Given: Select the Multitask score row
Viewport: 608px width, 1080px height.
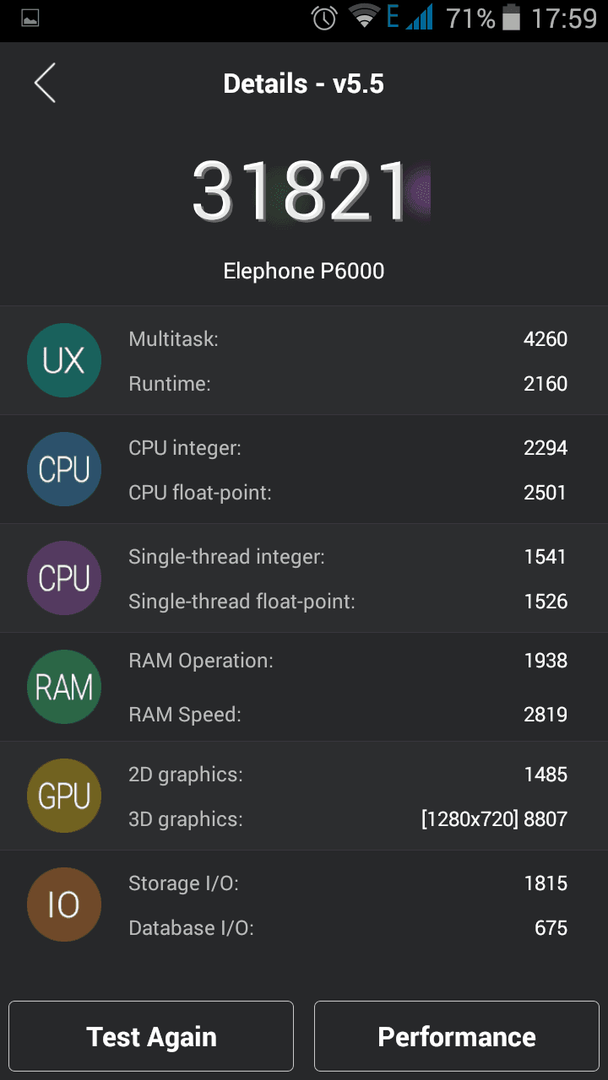Looking at the screenshot, I should pos(347,339).
